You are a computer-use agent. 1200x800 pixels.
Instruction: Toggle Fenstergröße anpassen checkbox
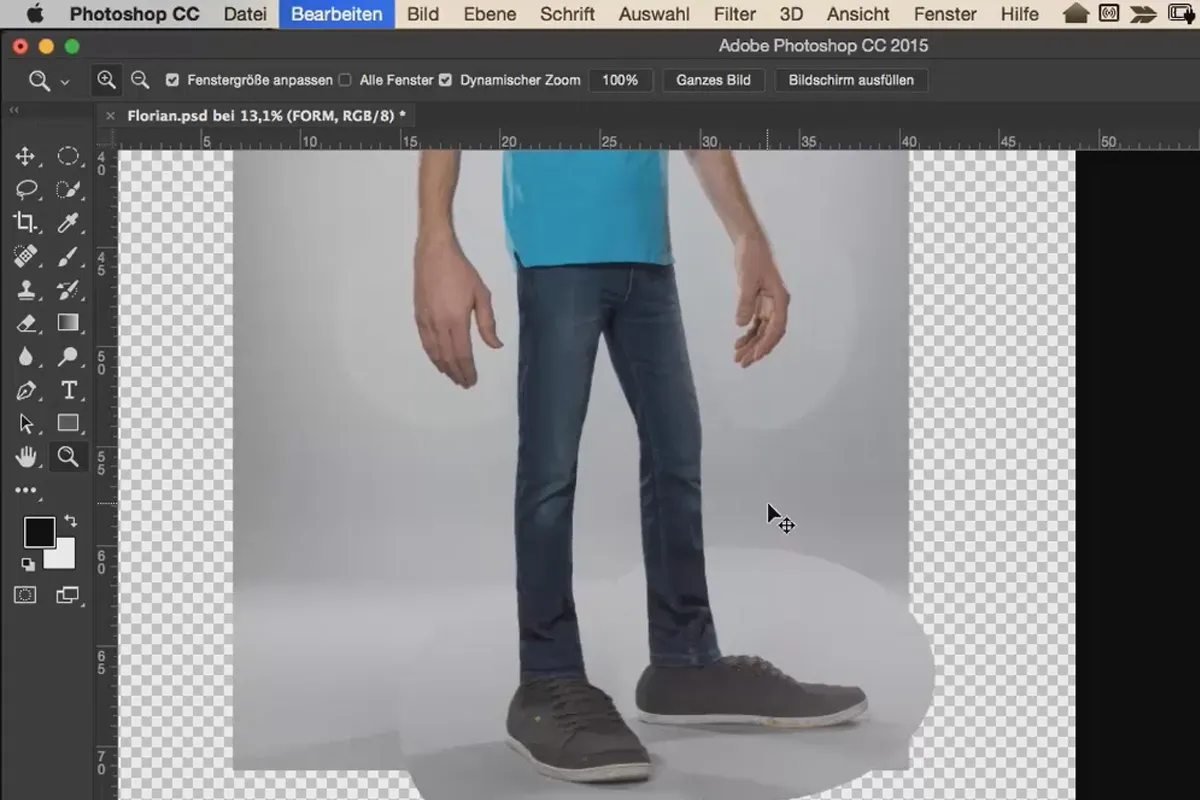tap(172, 80)
